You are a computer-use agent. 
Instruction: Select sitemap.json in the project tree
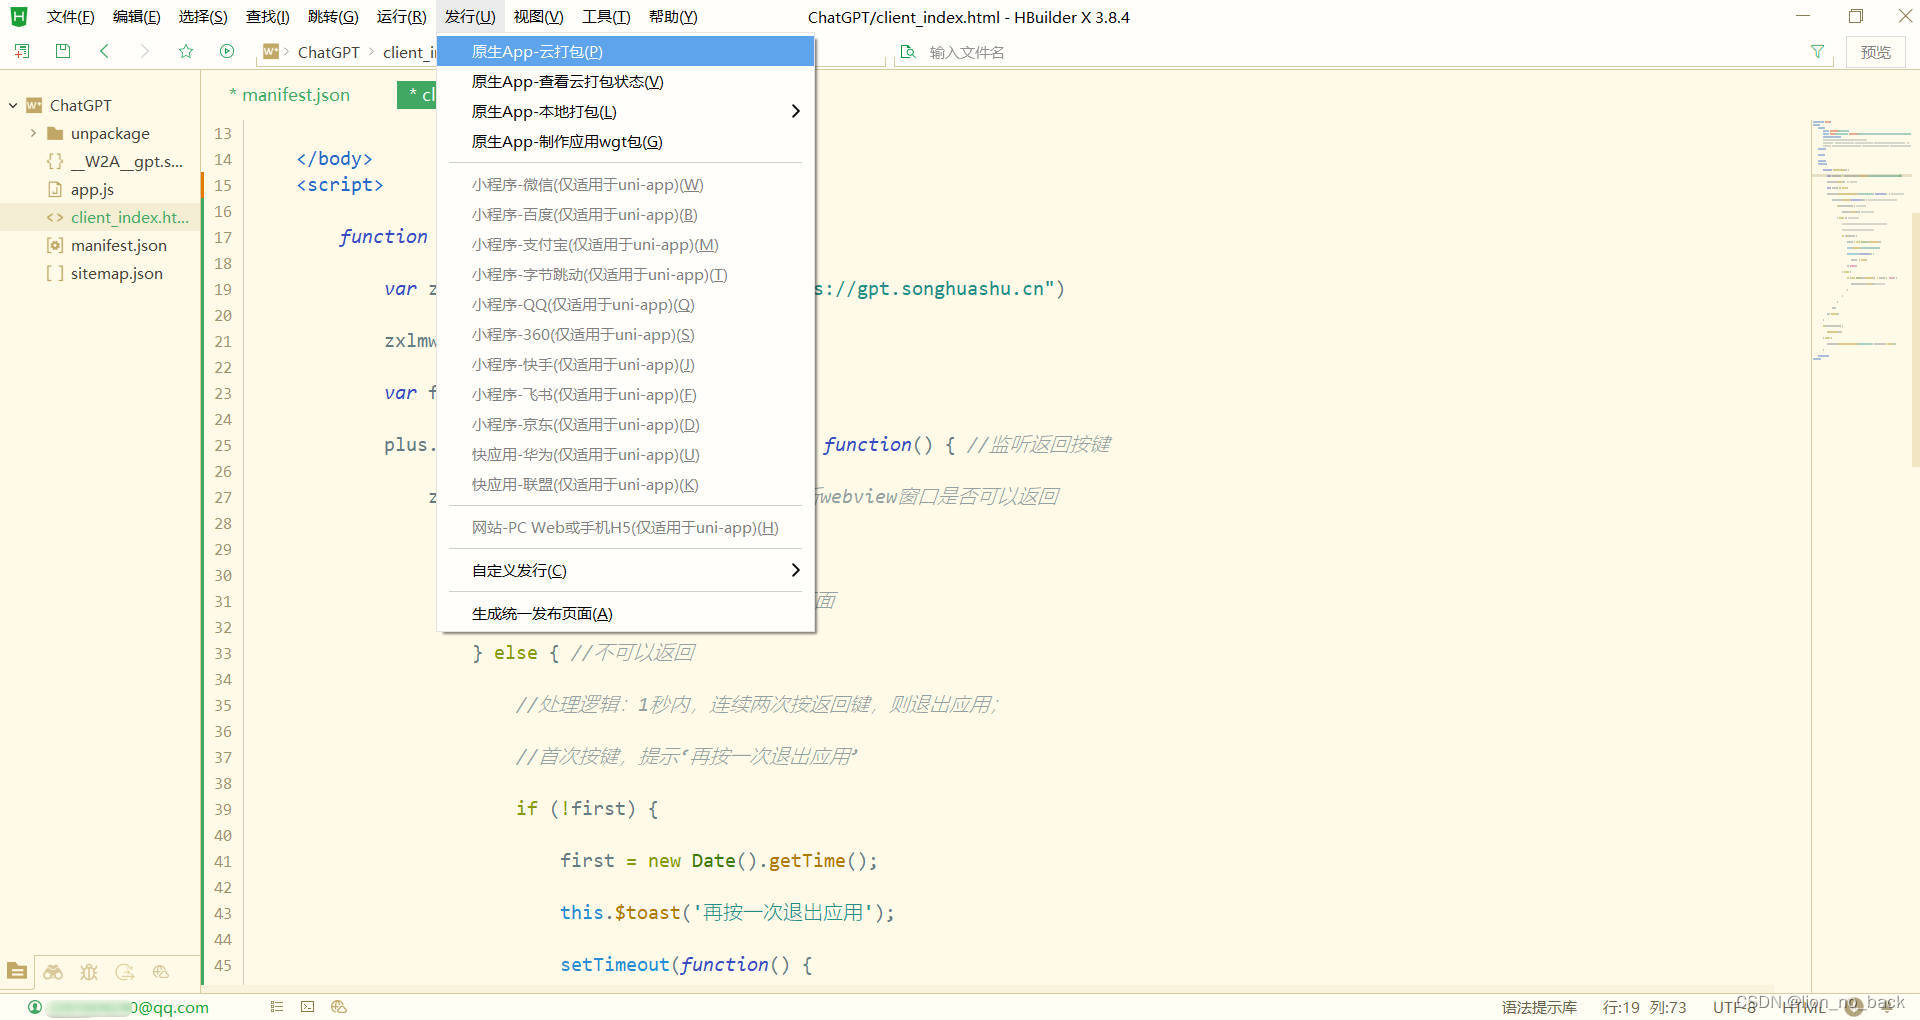pyautogui.click(x=116, y=273)
